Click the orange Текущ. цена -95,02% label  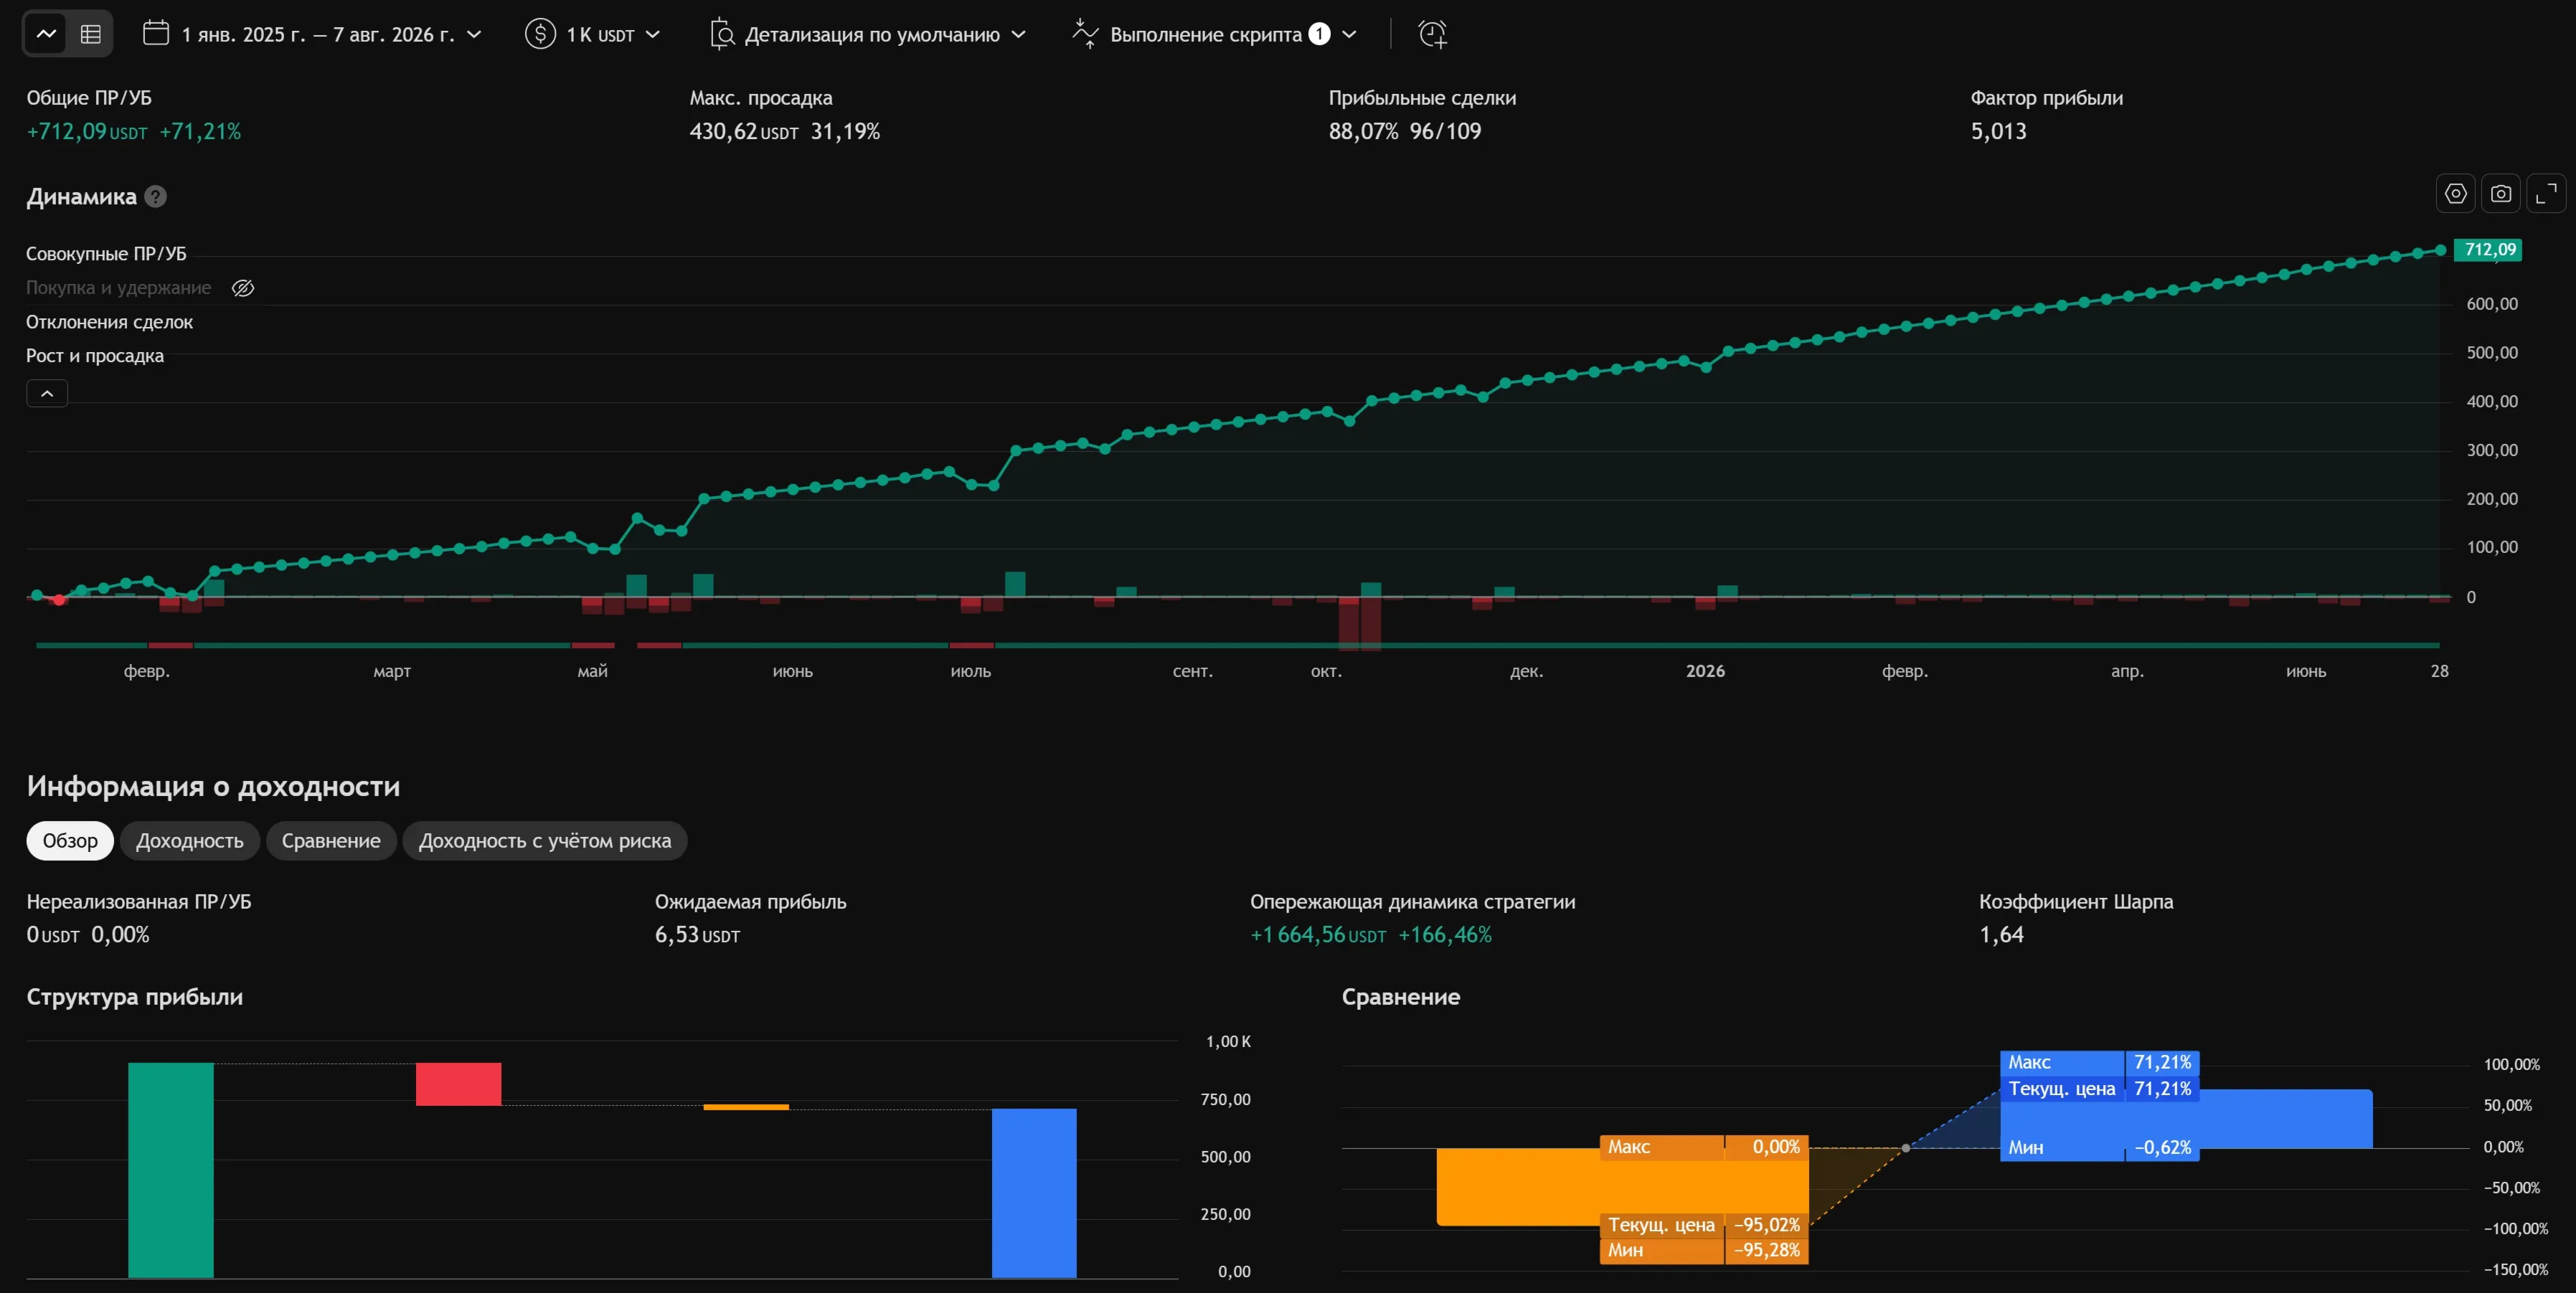pos(1704,1225)
